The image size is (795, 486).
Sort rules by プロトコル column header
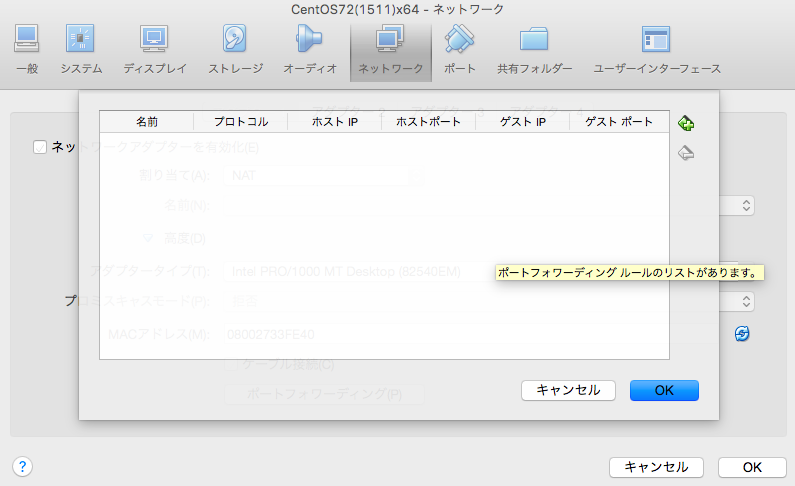pos(241,122)
